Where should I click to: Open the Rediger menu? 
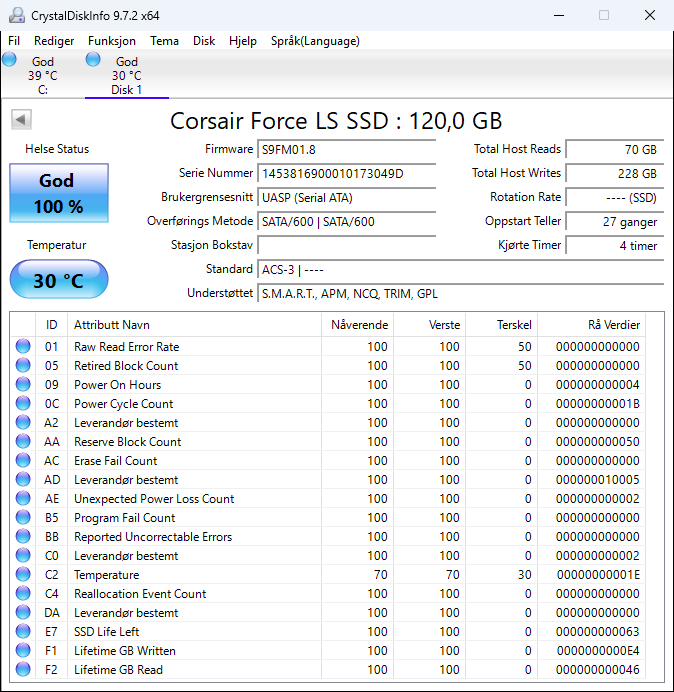point(54,41)
